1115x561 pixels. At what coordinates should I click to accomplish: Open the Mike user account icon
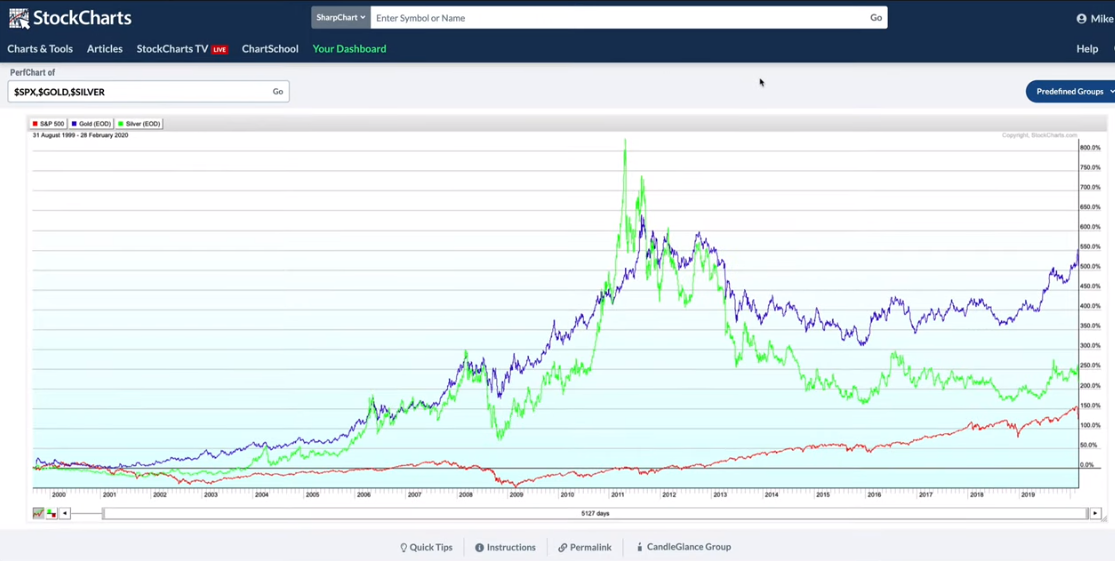(1082, 18)
